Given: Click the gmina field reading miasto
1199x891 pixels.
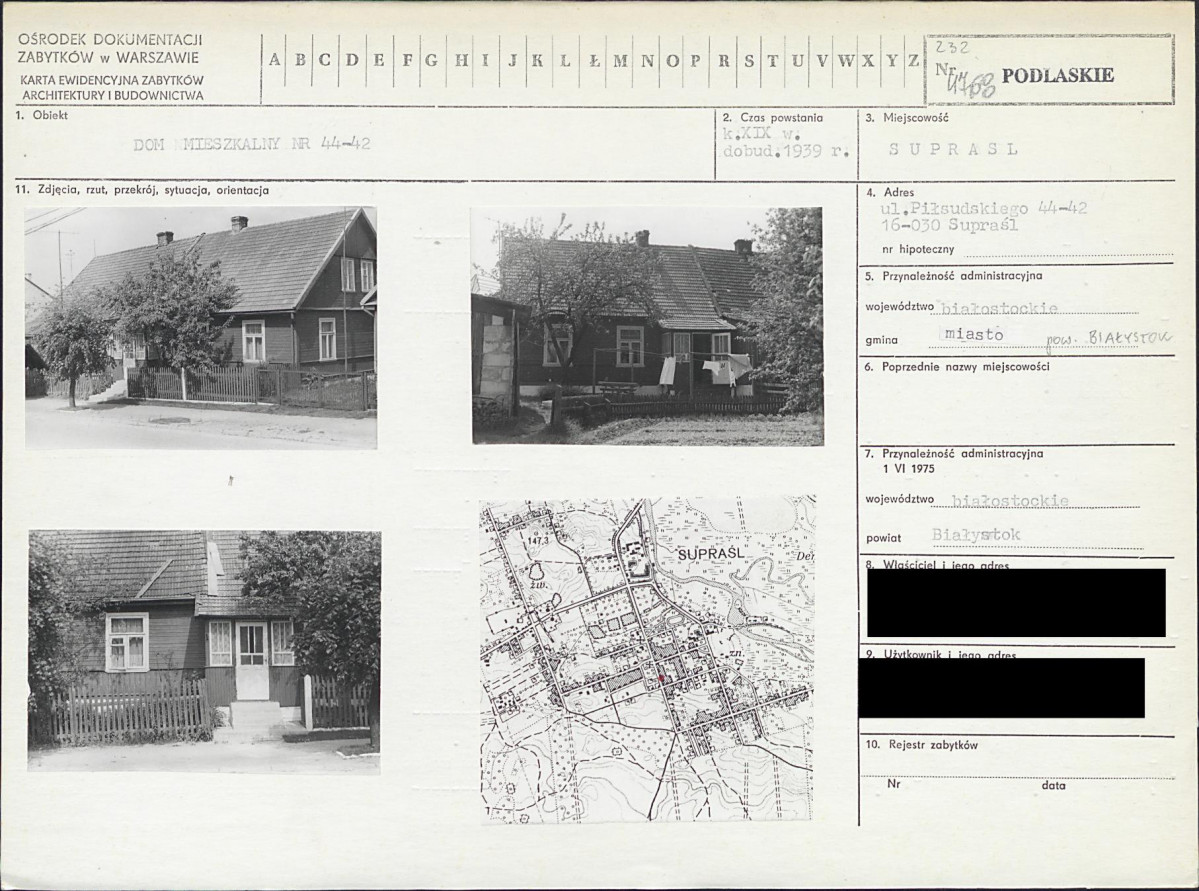Looking at the screenshot, I should point(974,335).
